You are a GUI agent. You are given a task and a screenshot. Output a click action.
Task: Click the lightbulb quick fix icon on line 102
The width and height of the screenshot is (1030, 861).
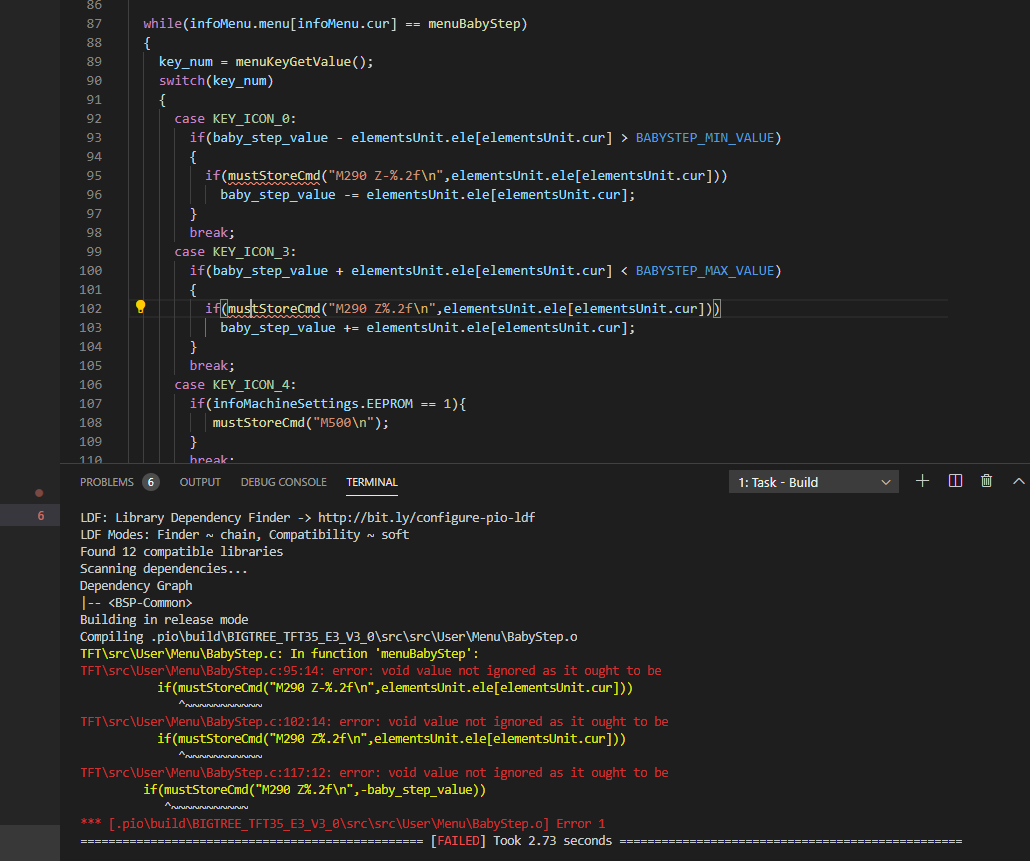coord(140,307)
